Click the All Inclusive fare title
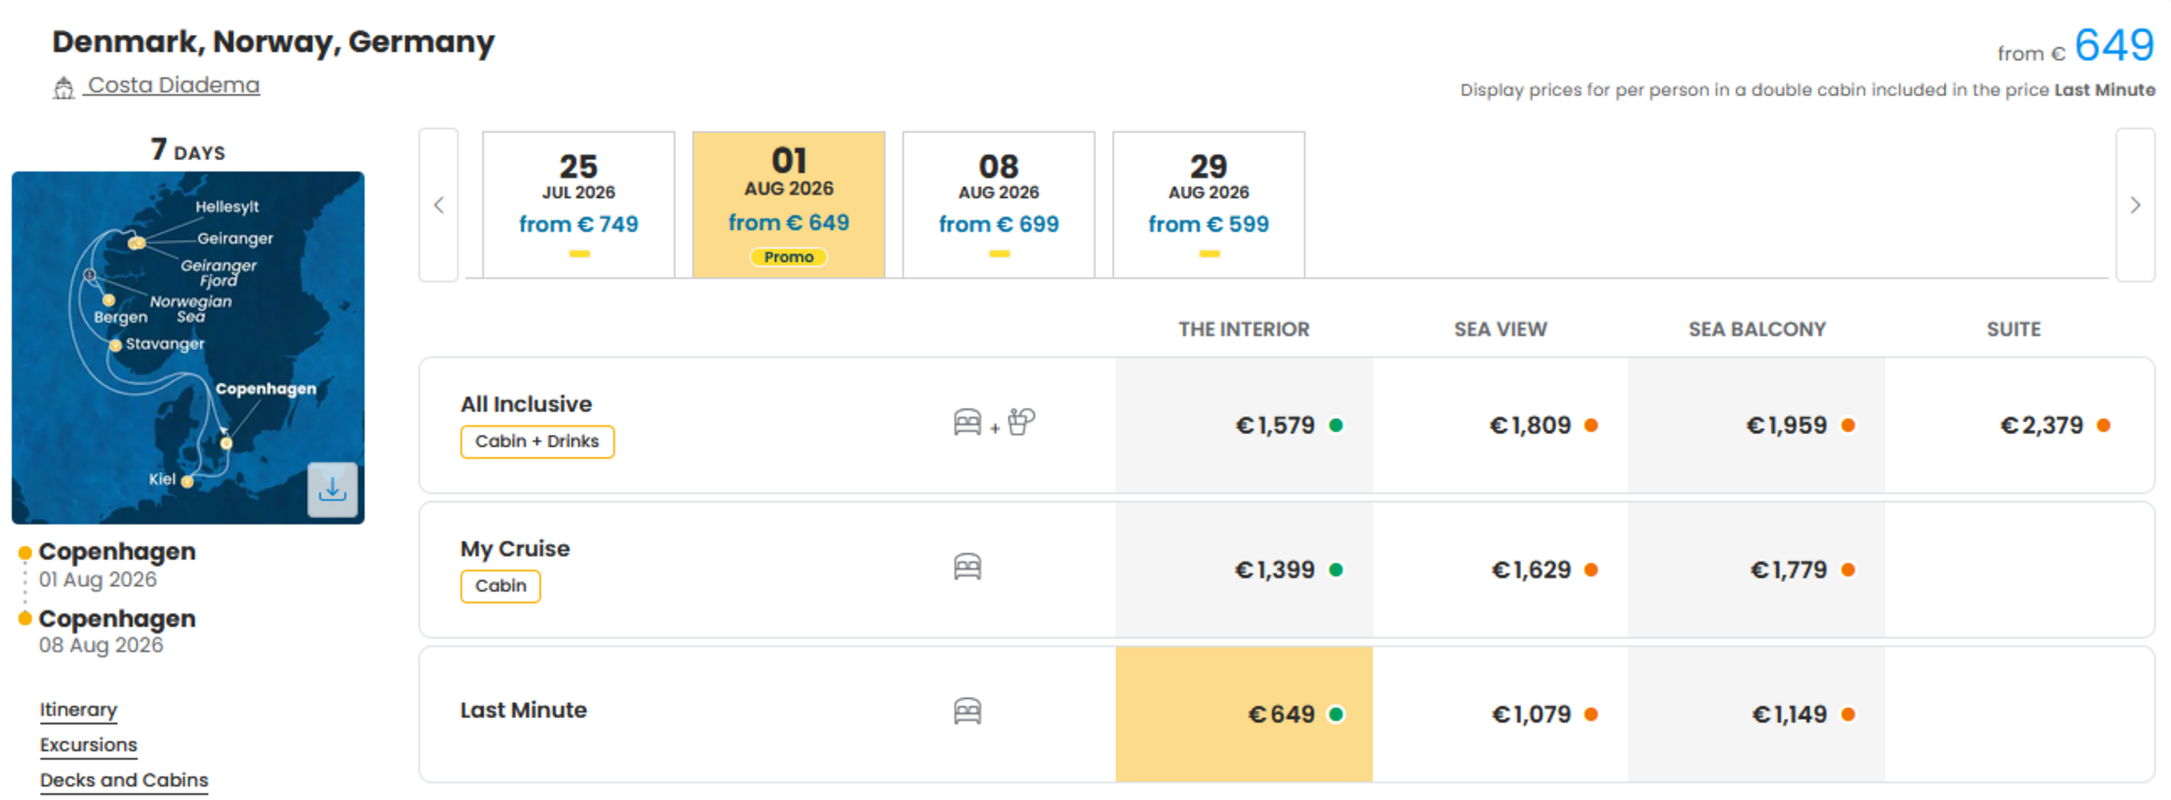Image resolution: width=2171 pixels, height=800 pixels. click(526, 404)
